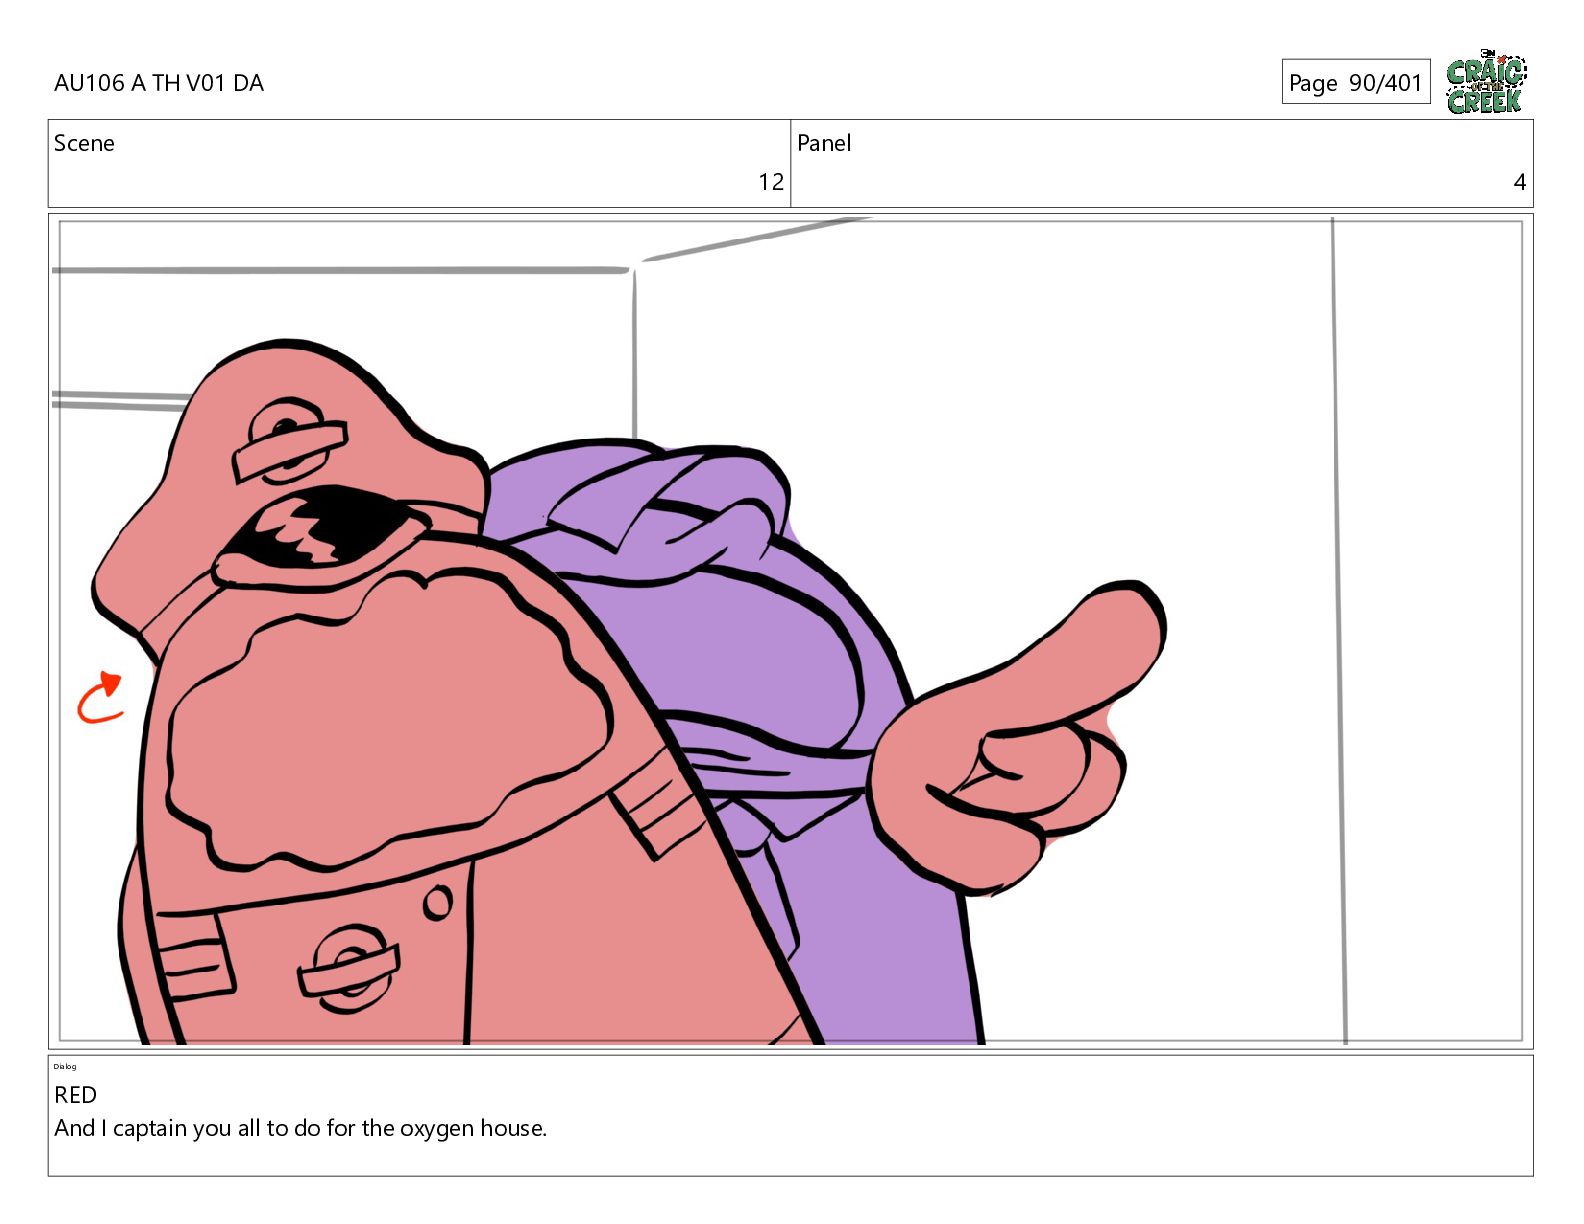
Task: Click the storyboard panel drawing
Action: click(790, 631)
